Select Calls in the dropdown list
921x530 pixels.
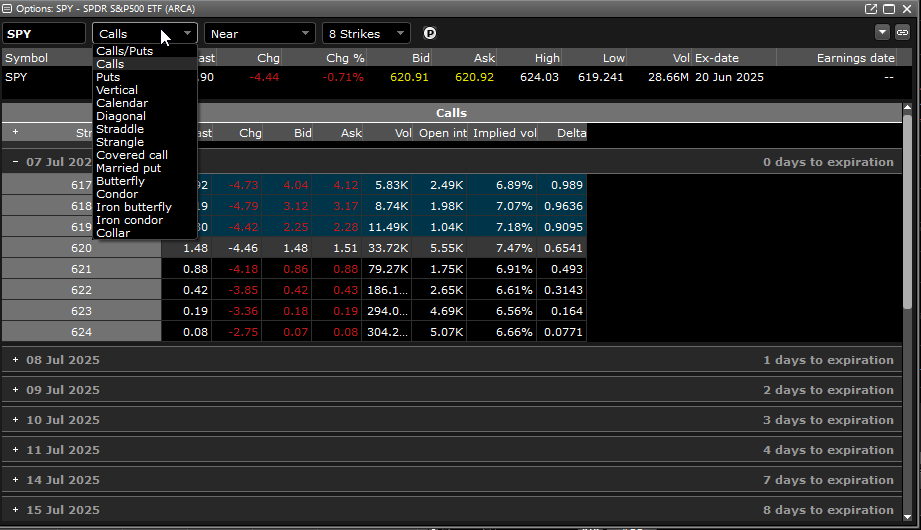[x=145, y=64]
